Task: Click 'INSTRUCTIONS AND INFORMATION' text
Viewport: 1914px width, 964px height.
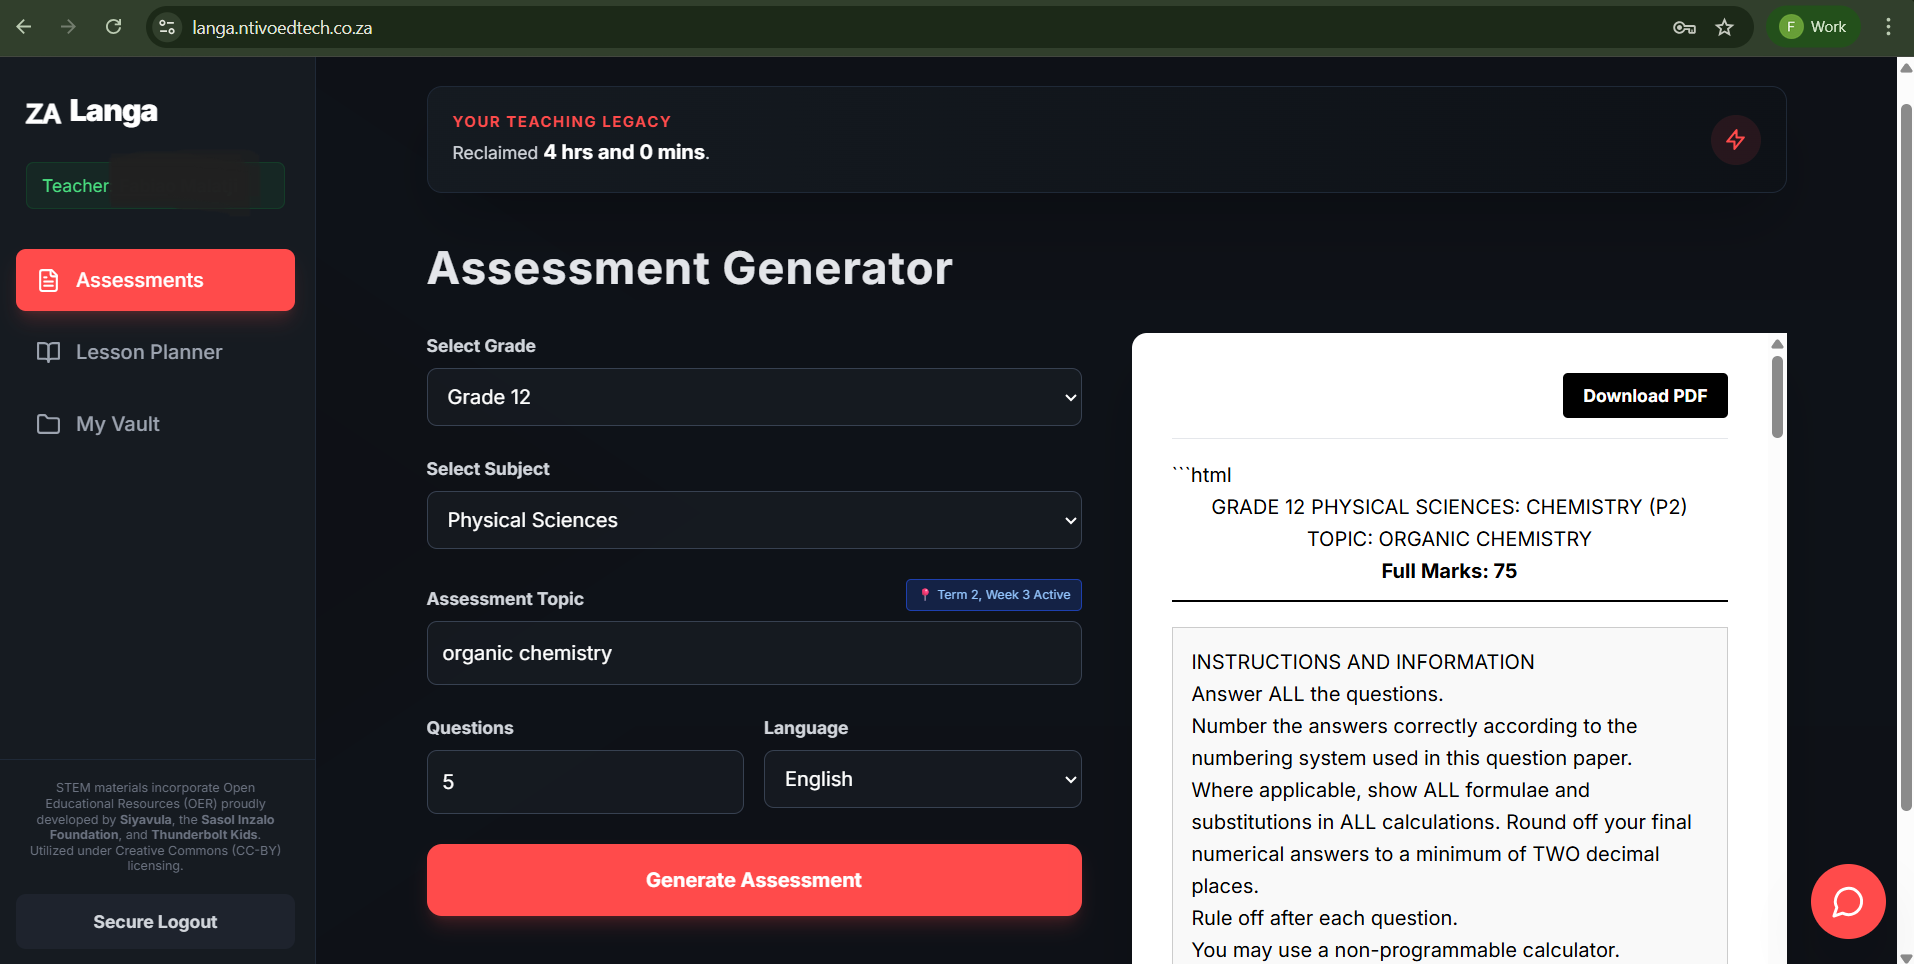Action: click(x=1363, y=662)
